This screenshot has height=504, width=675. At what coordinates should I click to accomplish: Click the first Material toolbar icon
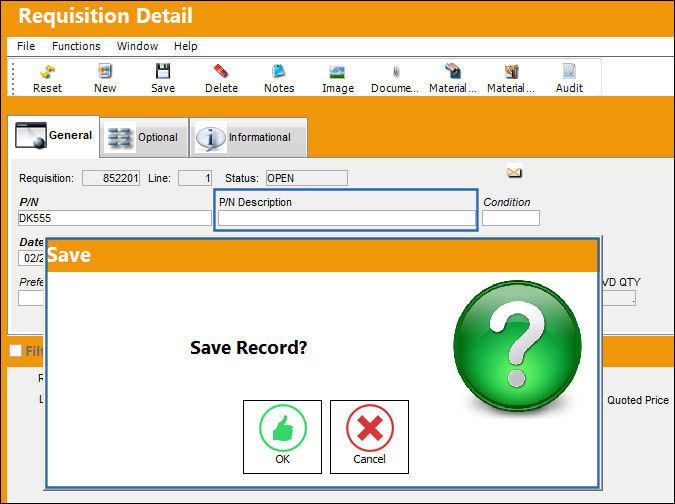click(x=453, y=78)
